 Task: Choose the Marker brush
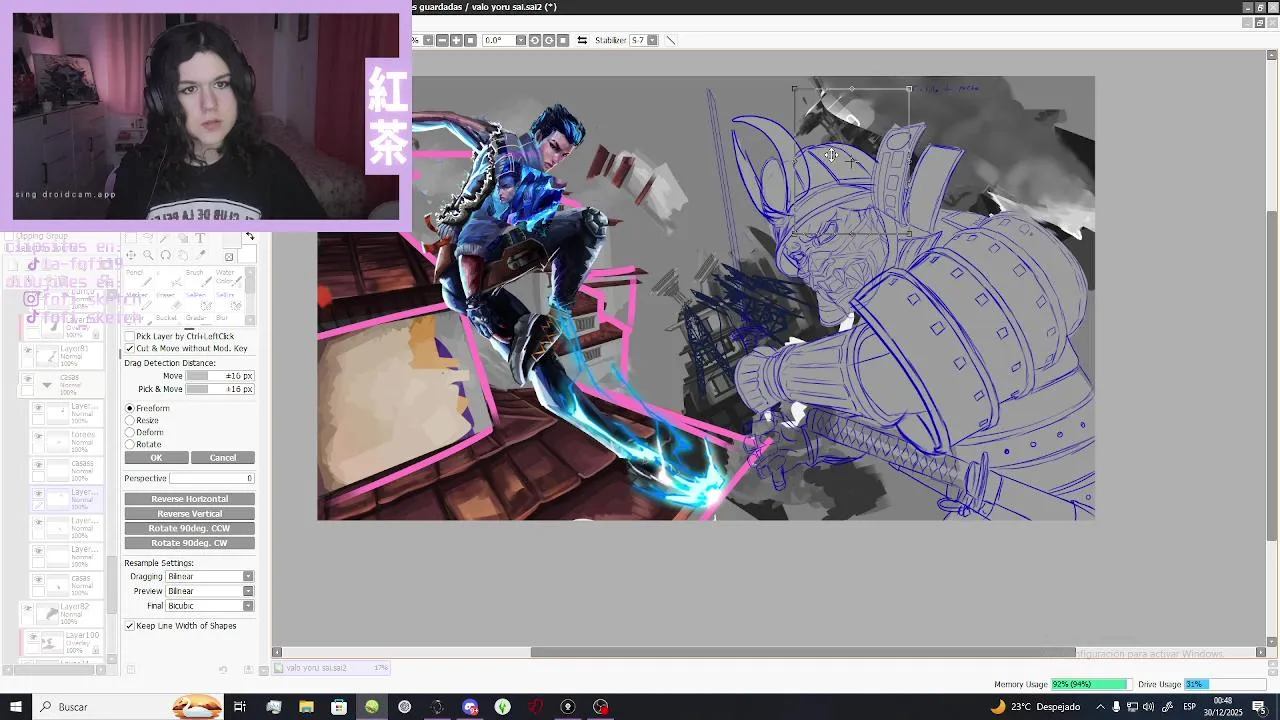[137, 303]
